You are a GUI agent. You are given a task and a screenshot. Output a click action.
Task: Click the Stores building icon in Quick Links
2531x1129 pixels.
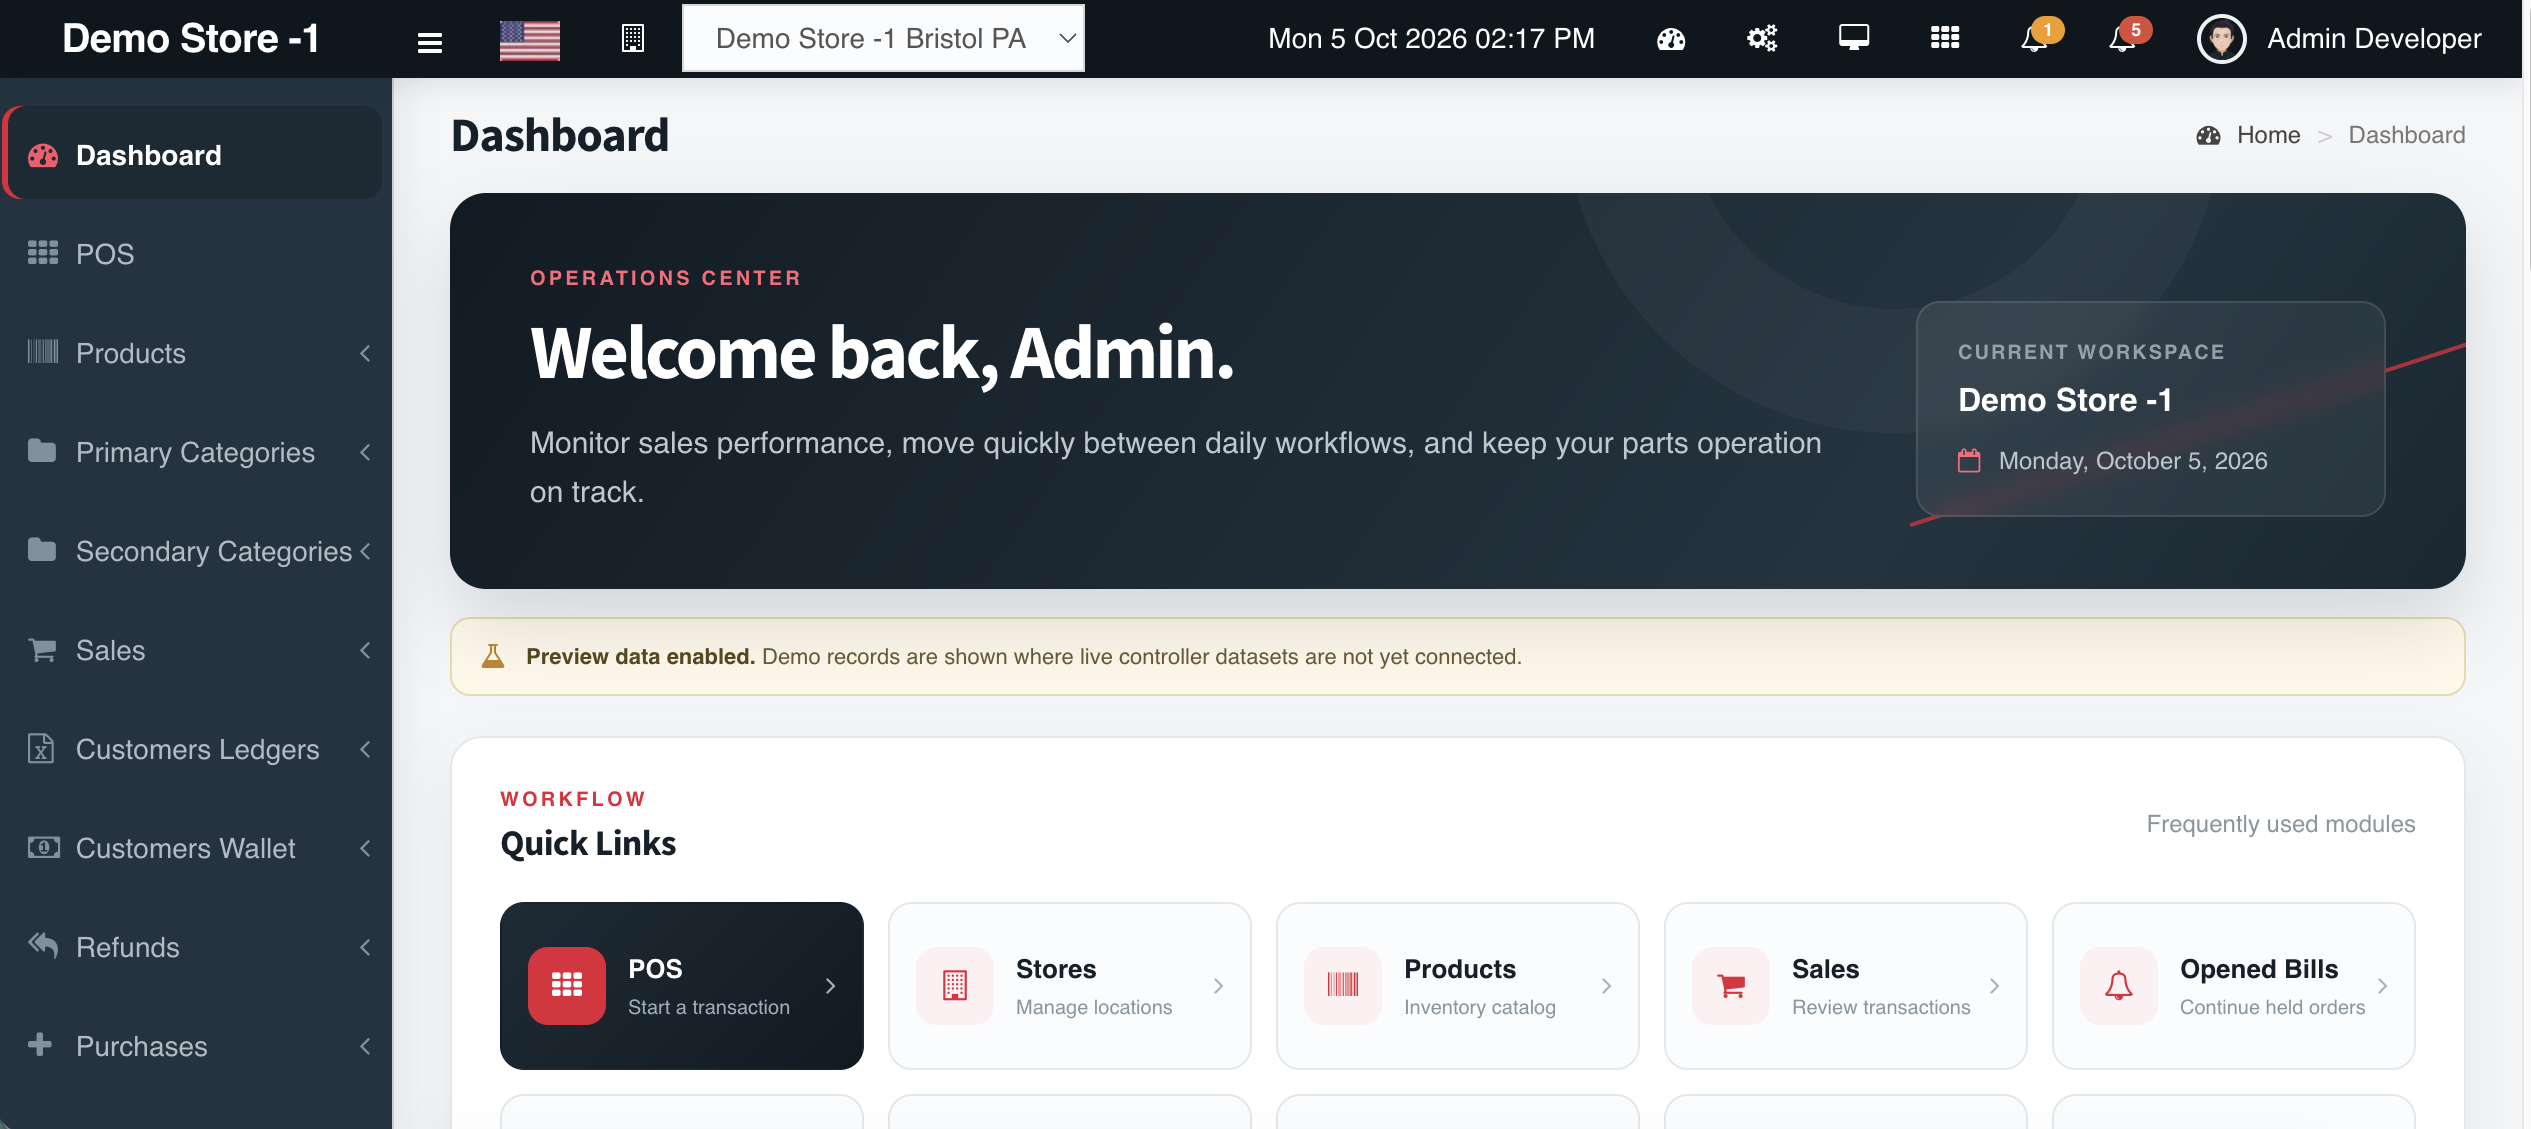click(x=954, y=985)
